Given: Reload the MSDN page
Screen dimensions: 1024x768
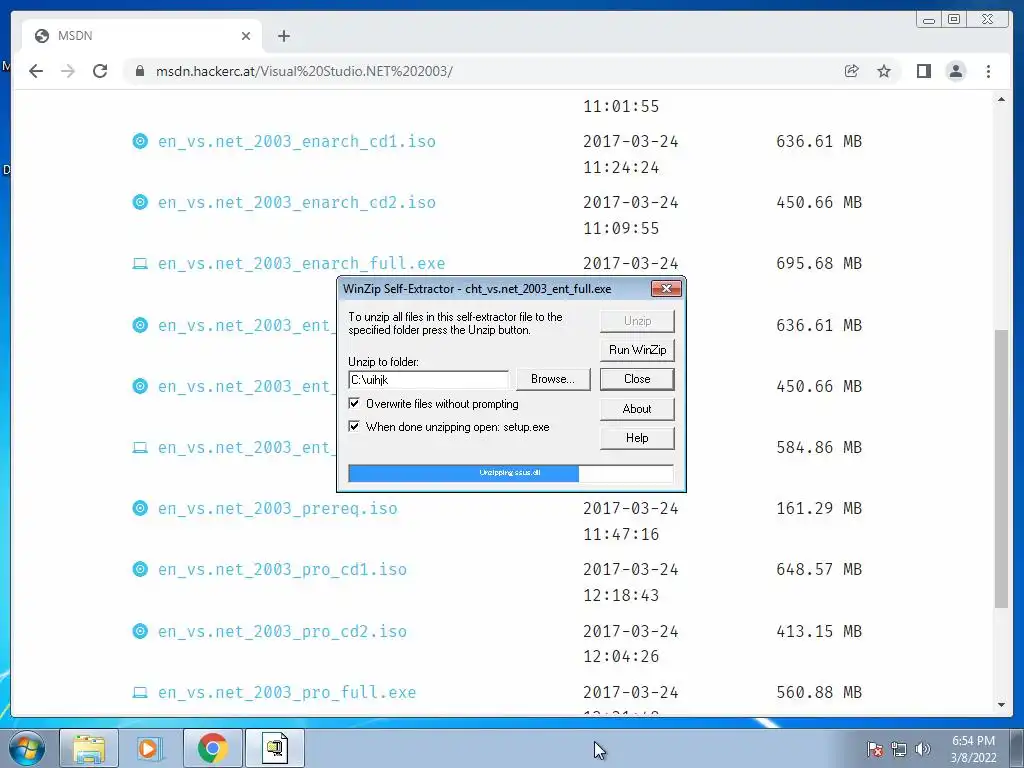Looking at the screenshot, I should point(100,71).
